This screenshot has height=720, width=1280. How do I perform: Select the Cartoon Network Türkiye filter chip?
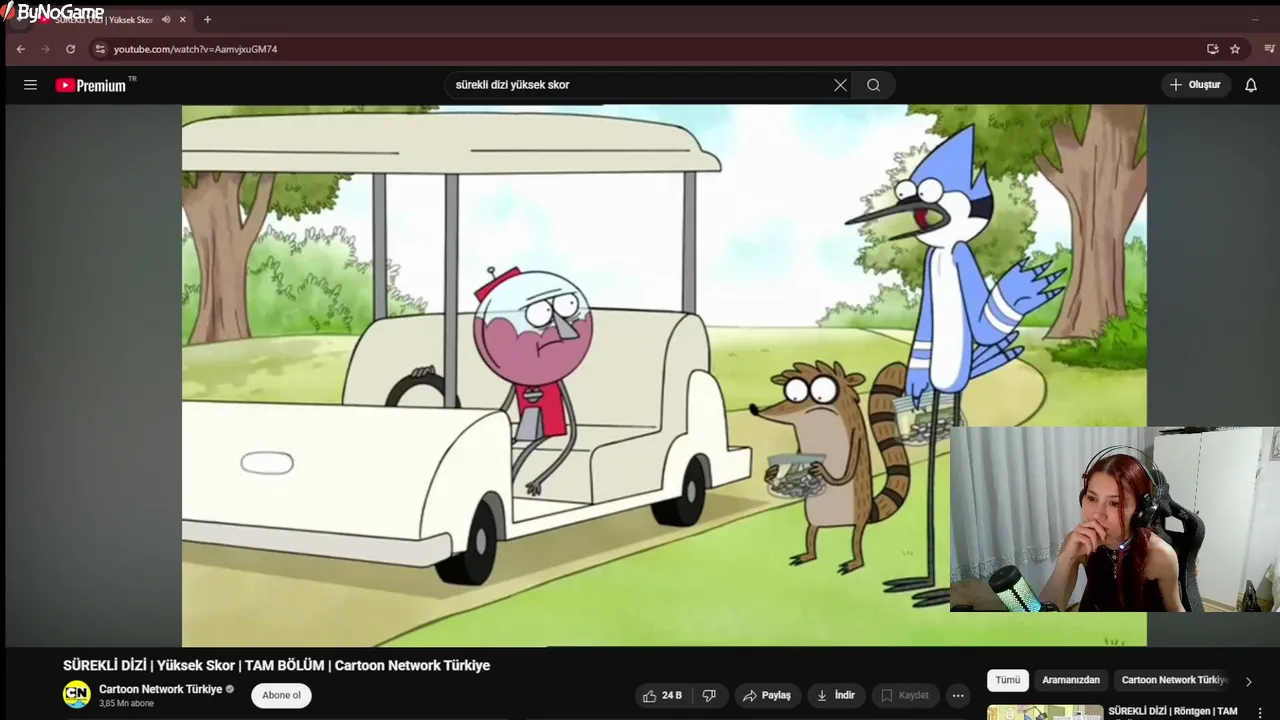coord(1174,680)
